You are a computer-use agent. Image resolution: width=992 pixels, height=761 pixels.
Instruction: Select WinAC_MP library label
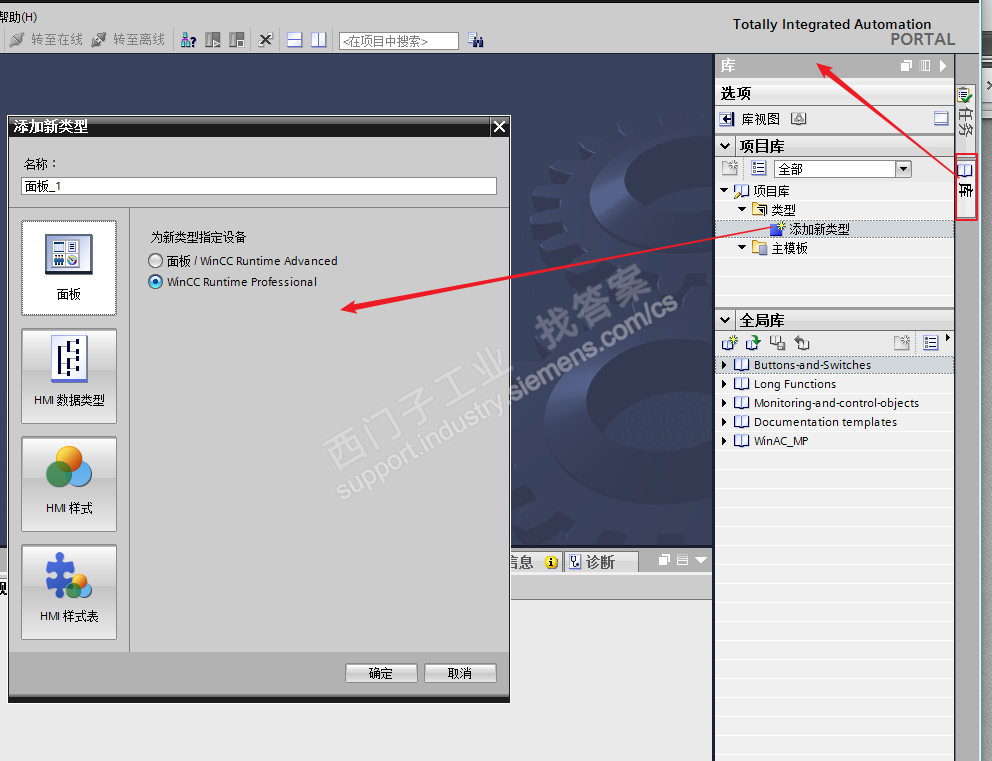[781, 441]
